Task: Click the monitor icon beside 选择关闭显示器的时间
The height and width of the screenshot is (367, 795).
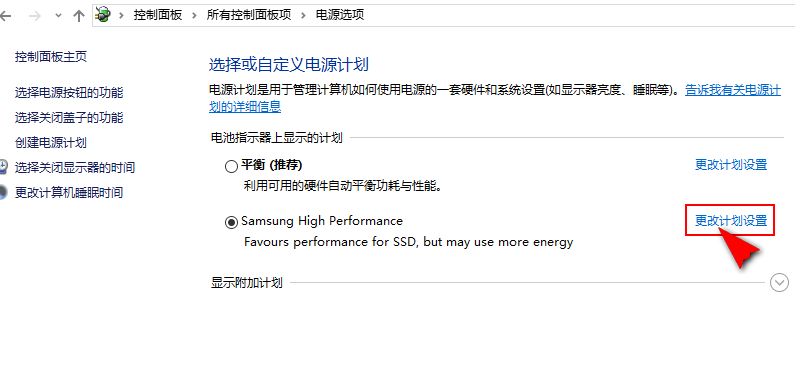Action: click(4, 167)
